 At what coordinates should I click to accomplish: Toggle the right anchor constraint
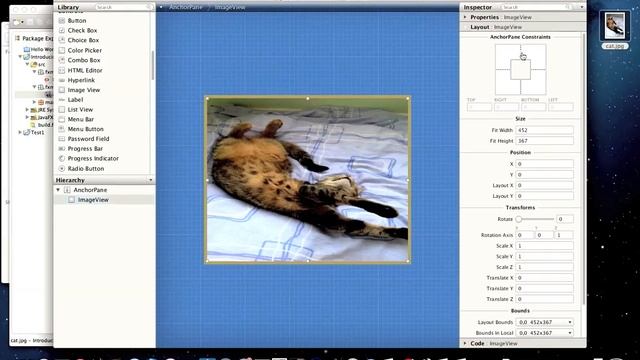click(x=538, y=70)
